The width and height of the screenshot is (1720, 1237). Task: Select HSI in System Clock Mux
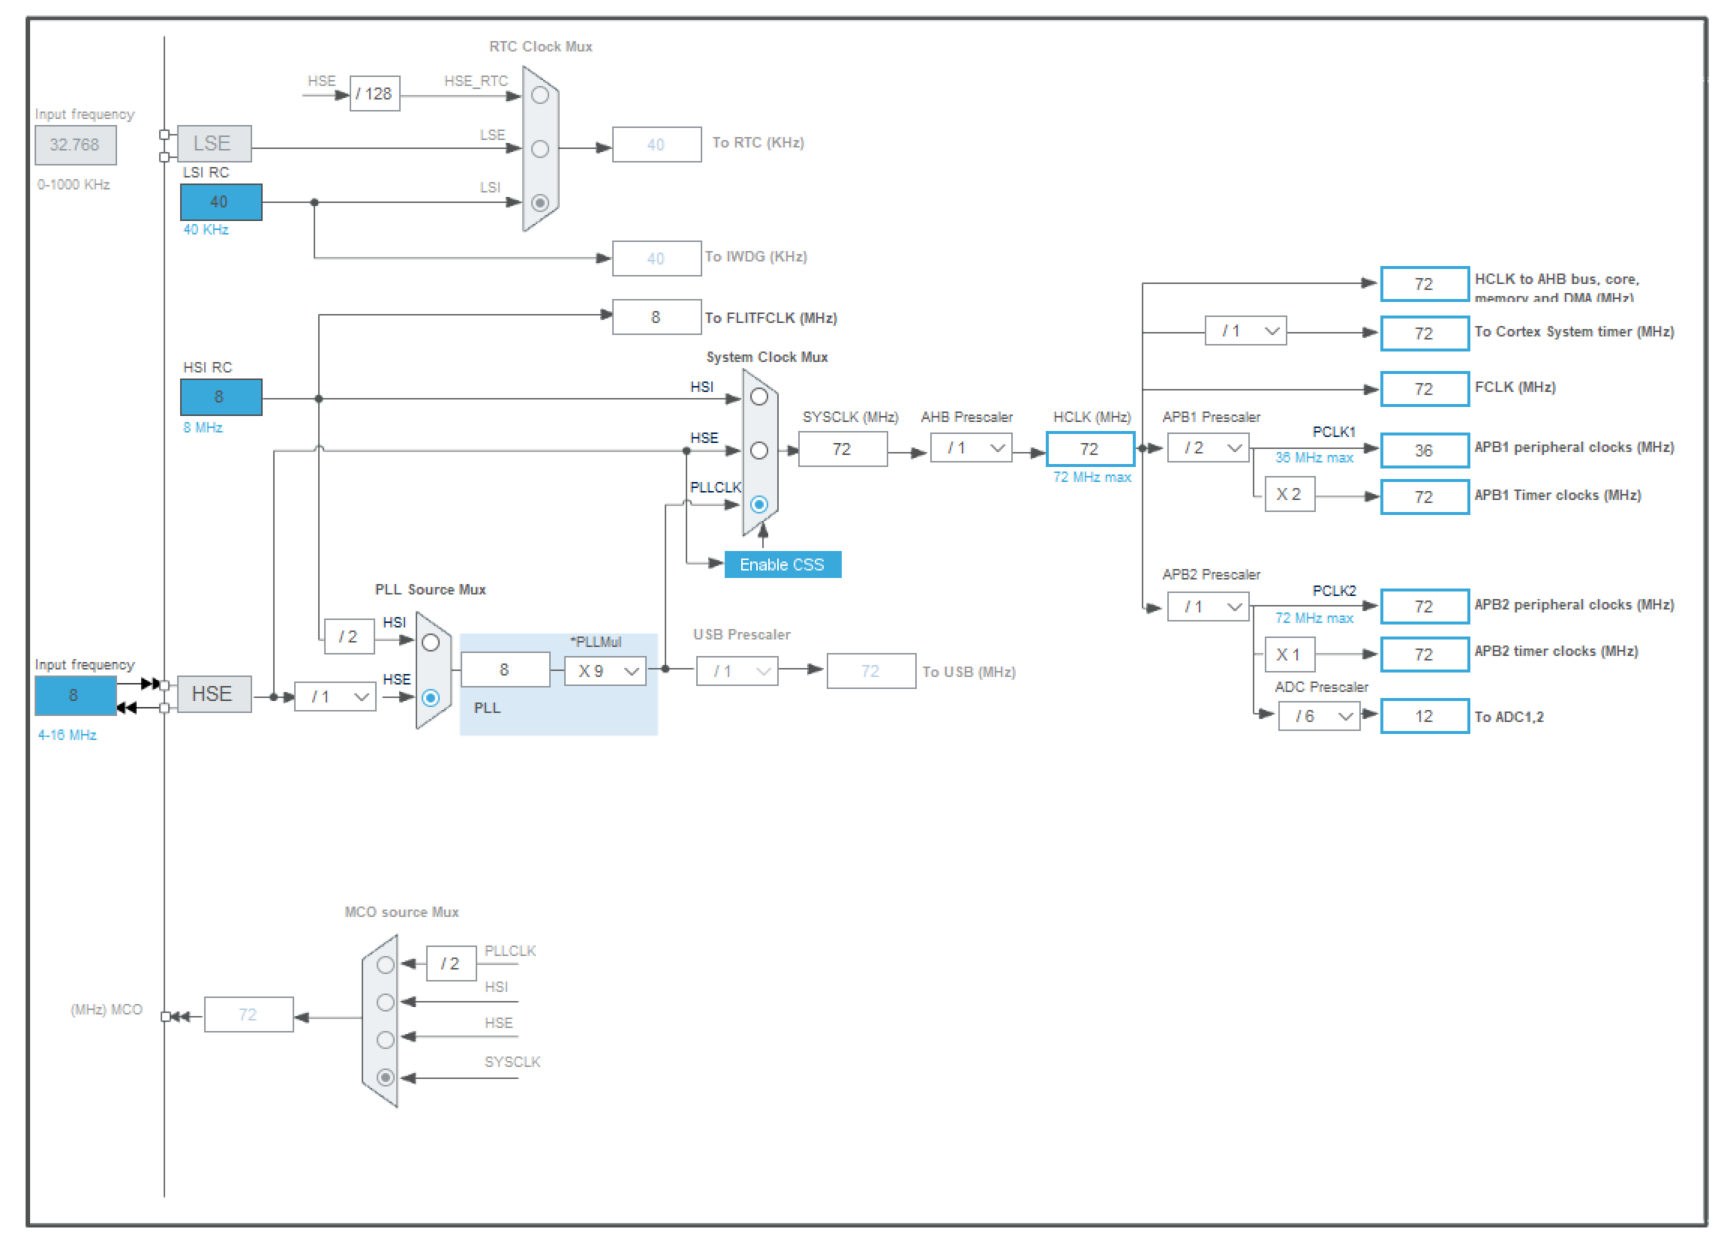[x=759, y=397]
